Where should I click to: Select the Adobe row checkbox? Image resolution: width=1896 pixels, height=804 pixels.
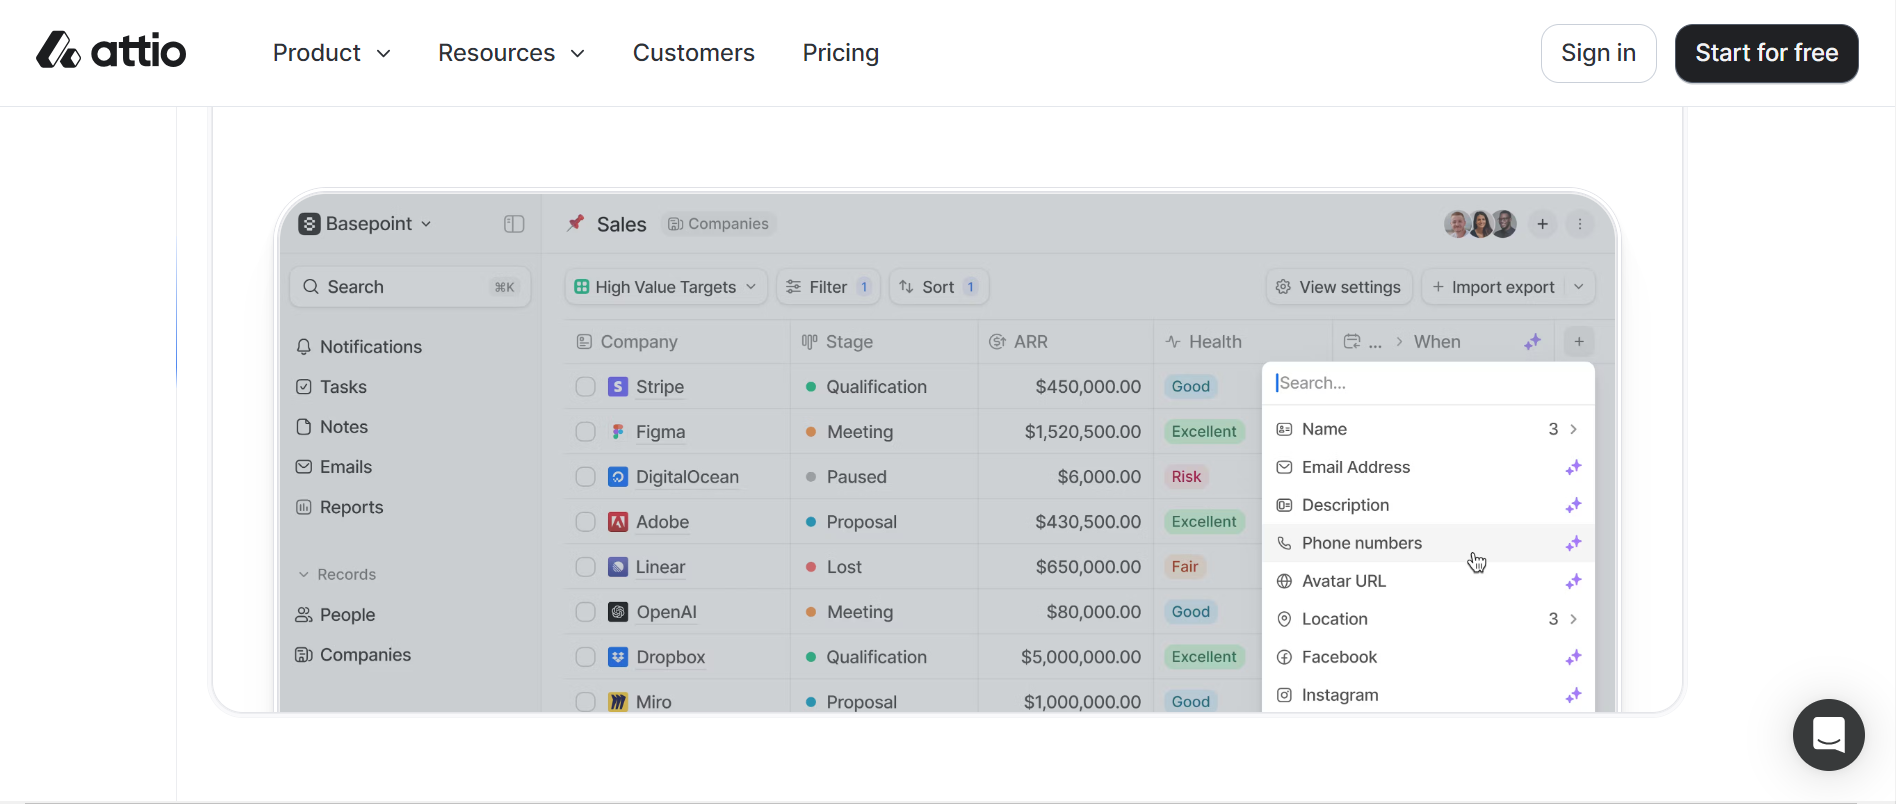point(585,521)
